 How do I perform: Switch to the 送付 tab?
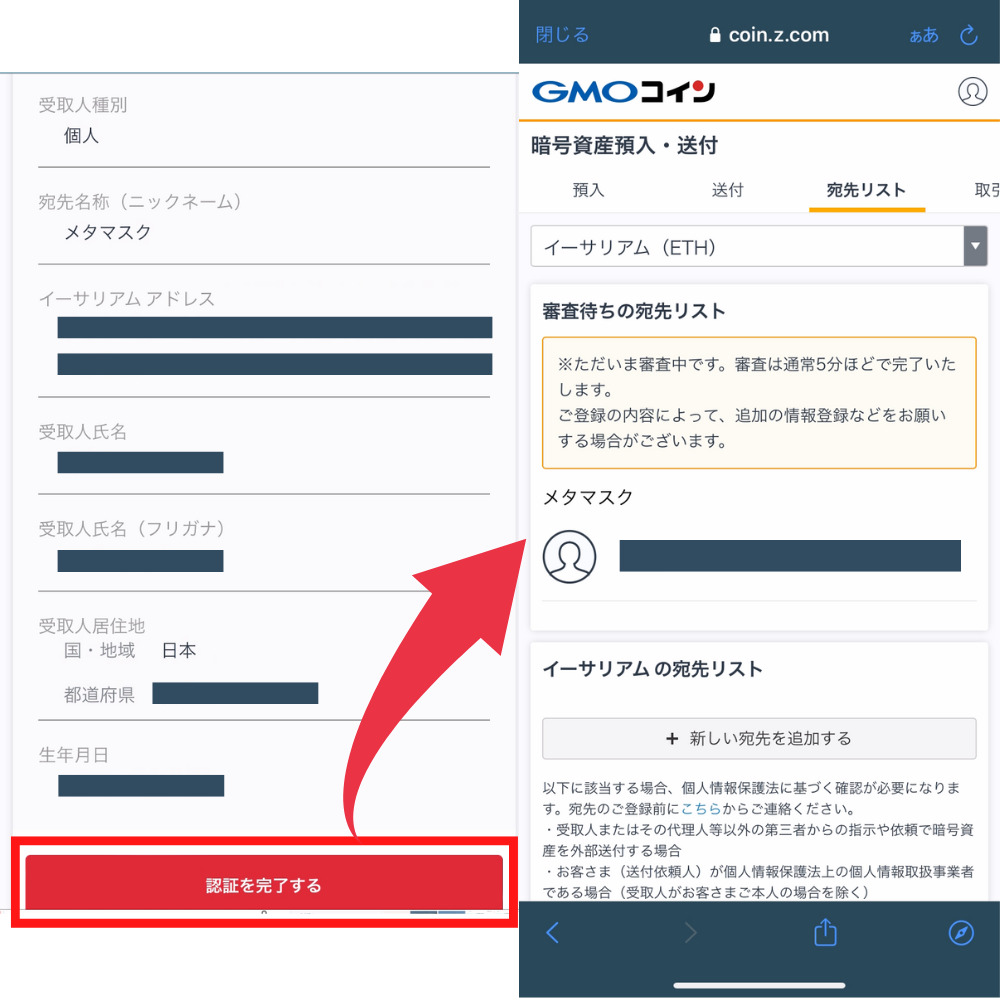click(x=727, y=189)
